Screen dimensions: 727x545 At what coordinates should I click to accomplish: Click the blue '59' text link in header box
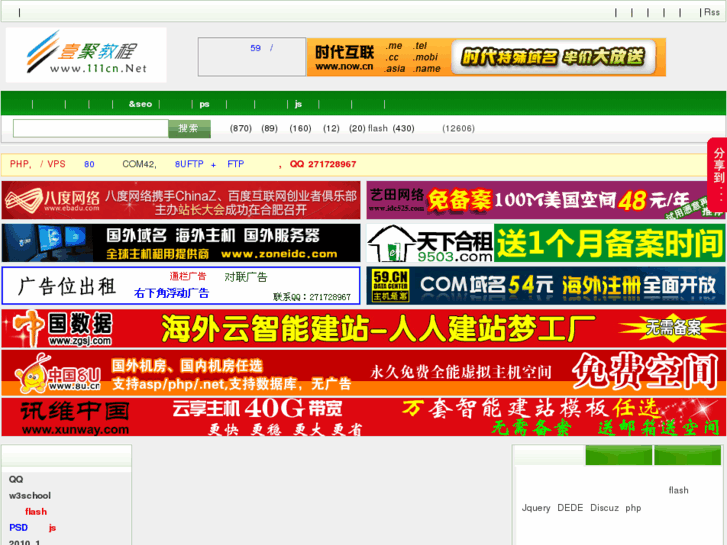coord(255,48)
